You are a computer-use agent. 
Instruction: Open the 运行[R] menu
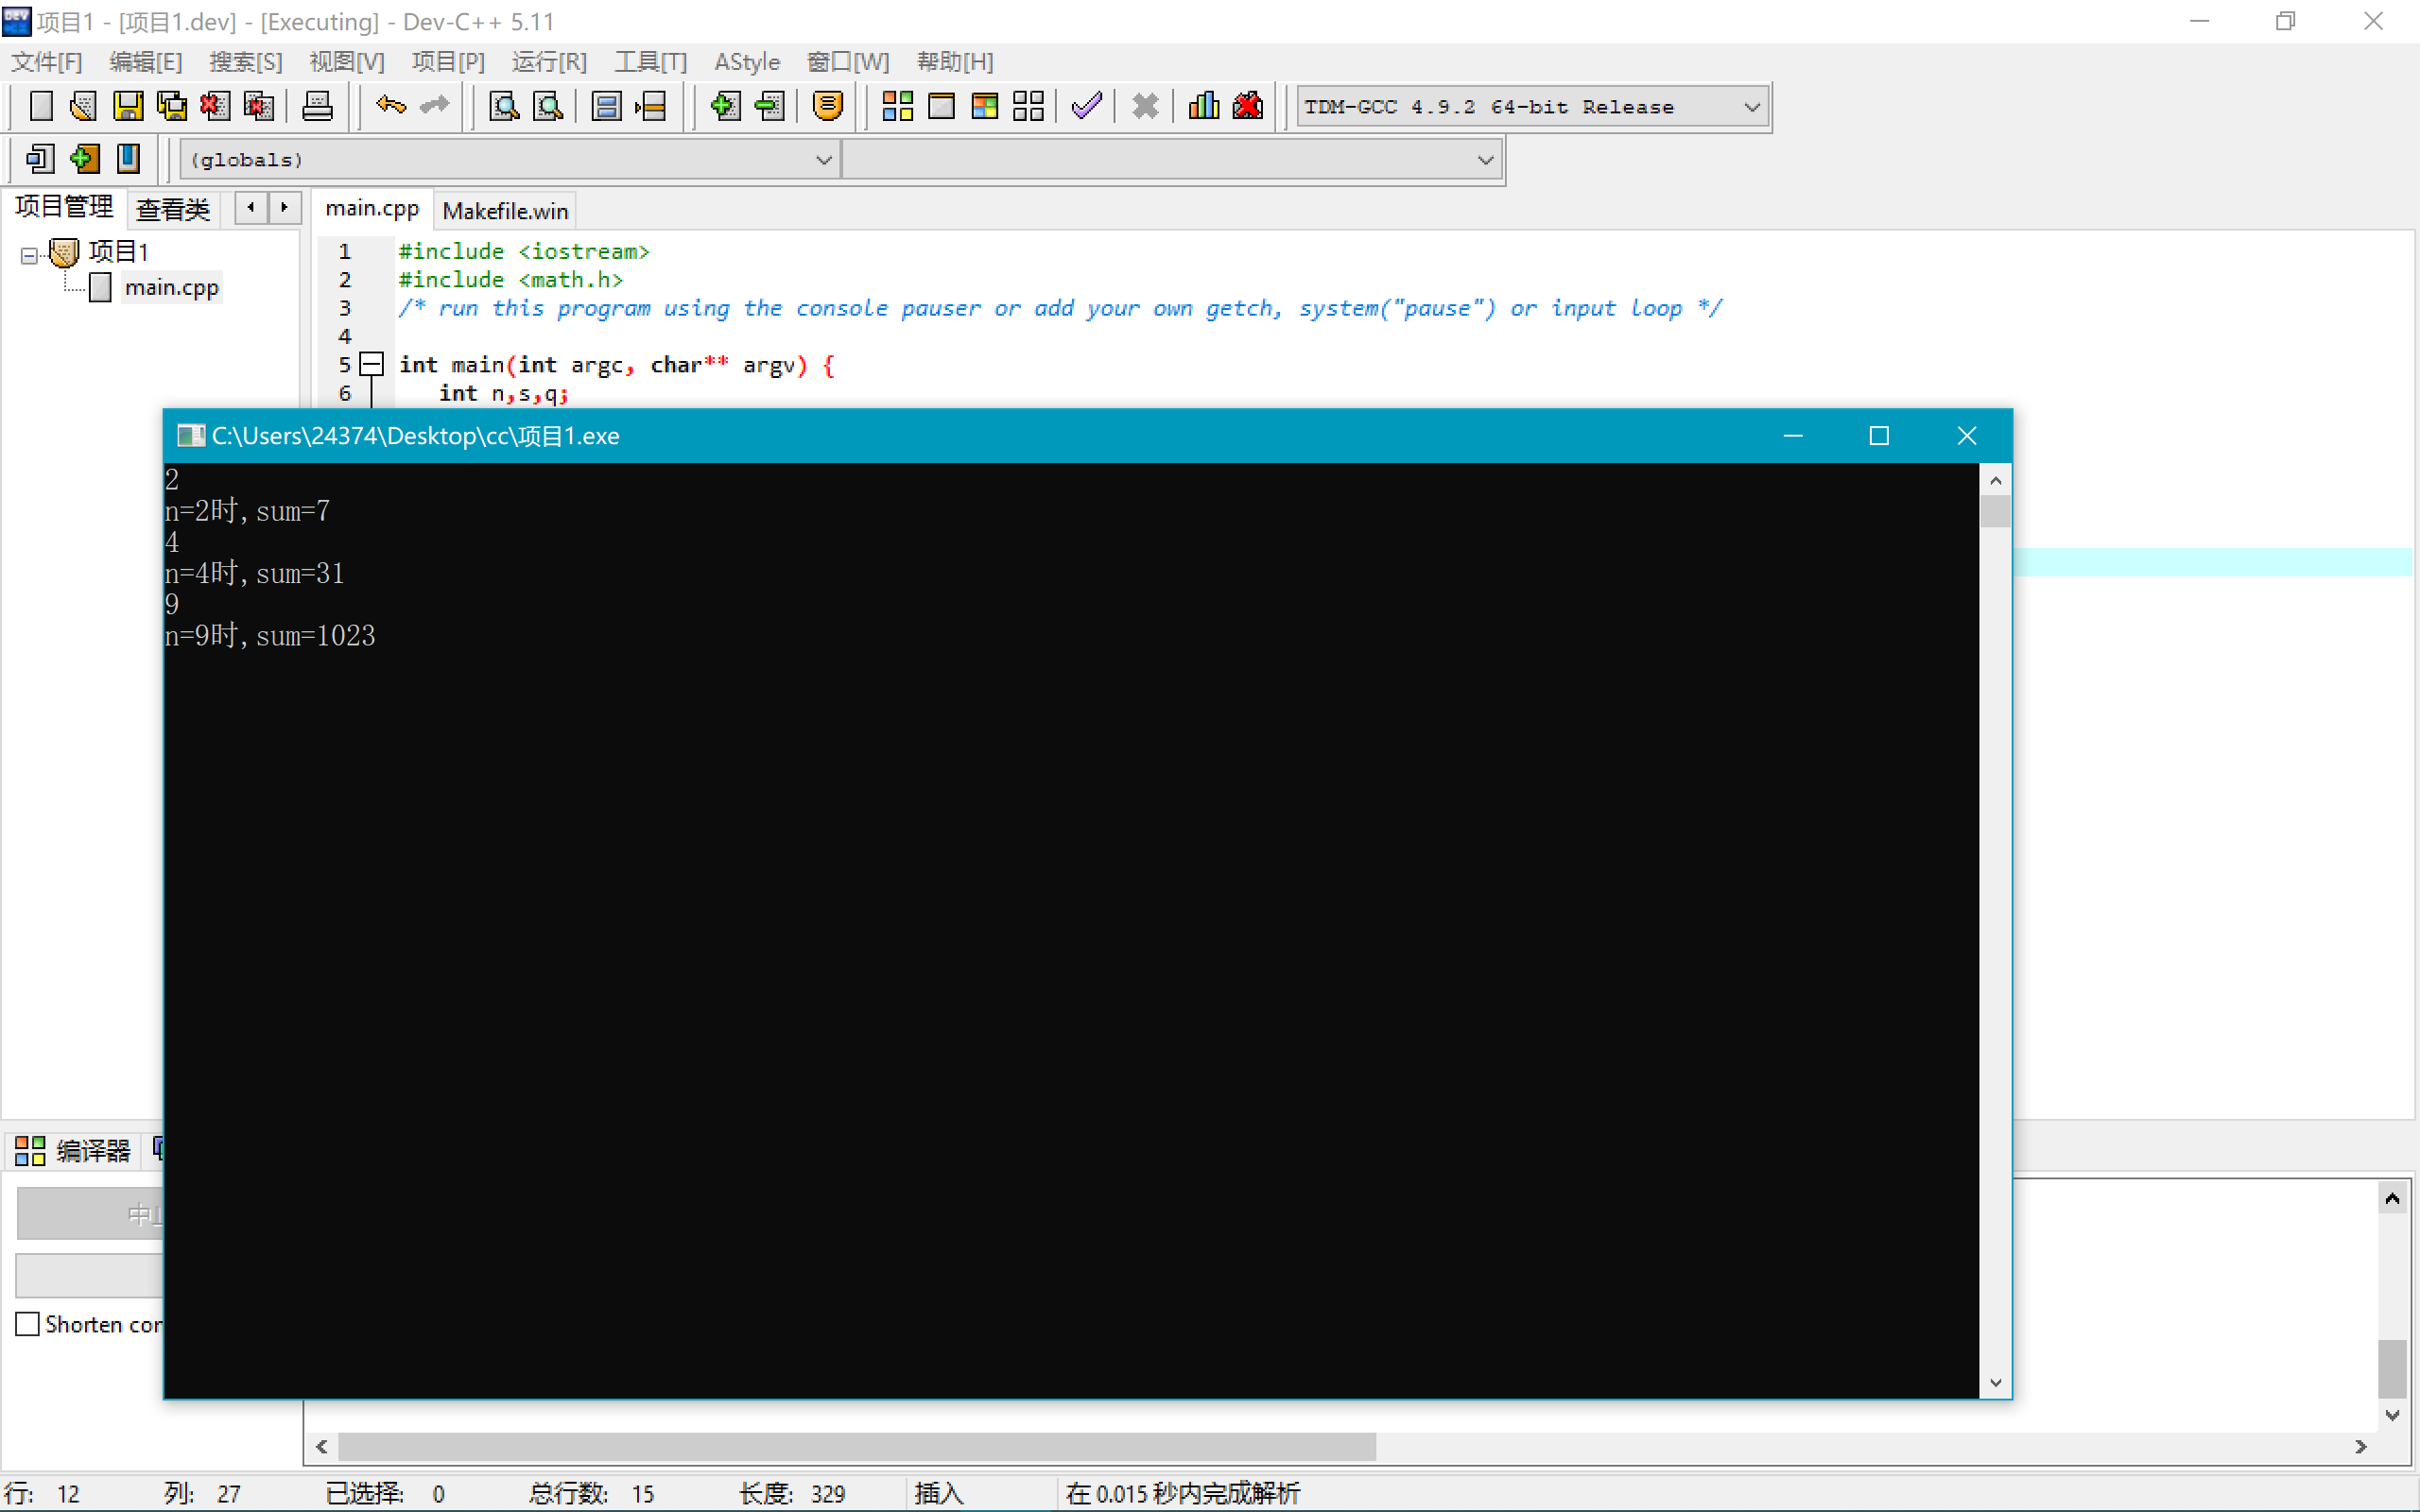click(x=549, y=62)
